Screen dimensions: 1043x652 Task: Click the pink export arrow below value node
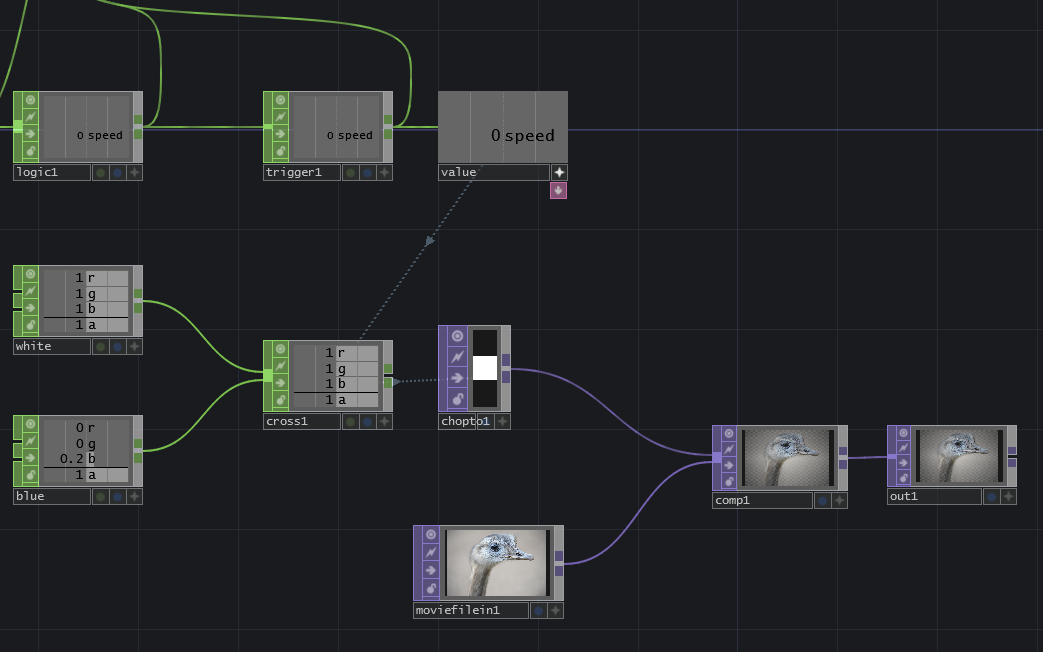(x=558, y=190)
